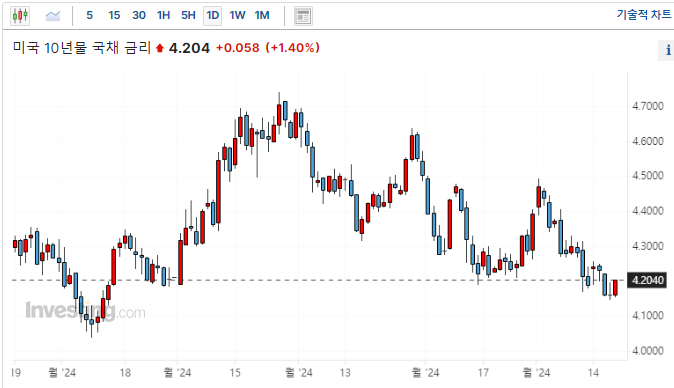Viewport: 674px width, 388px height.
Task: Click the 15 date label on time axis
Action: coord(235,372)
